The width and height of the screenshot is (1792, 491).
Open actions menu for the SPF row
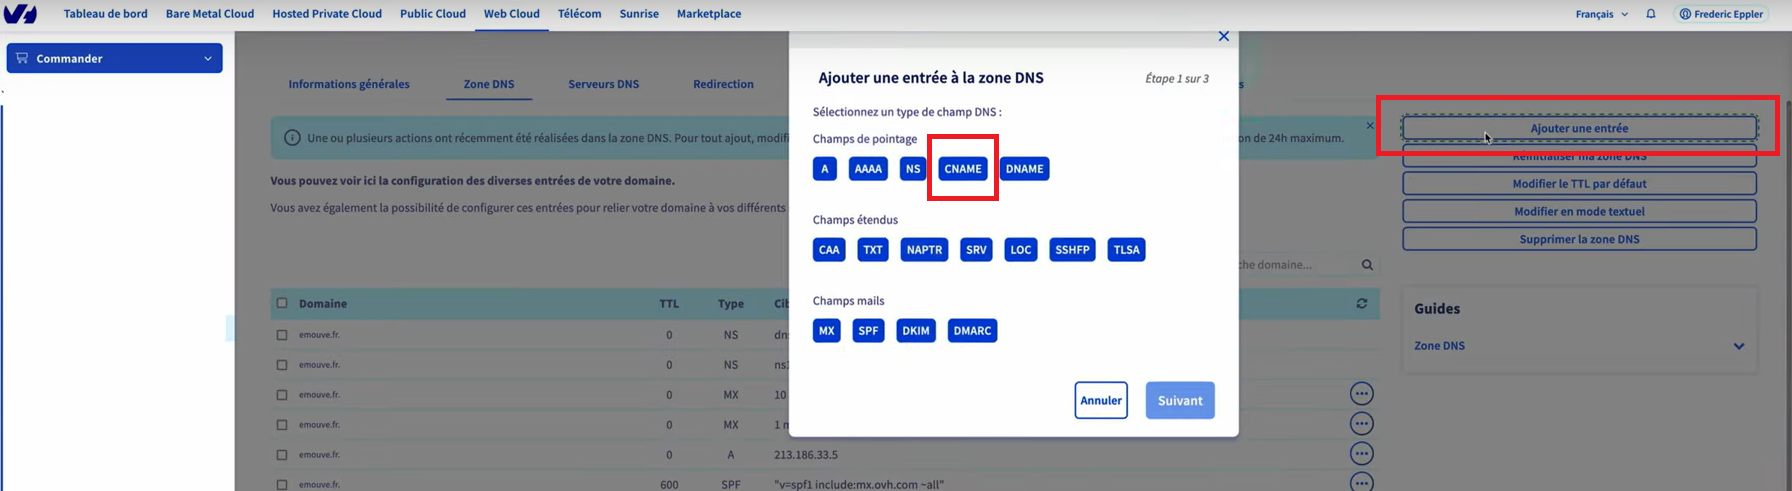1361,483
